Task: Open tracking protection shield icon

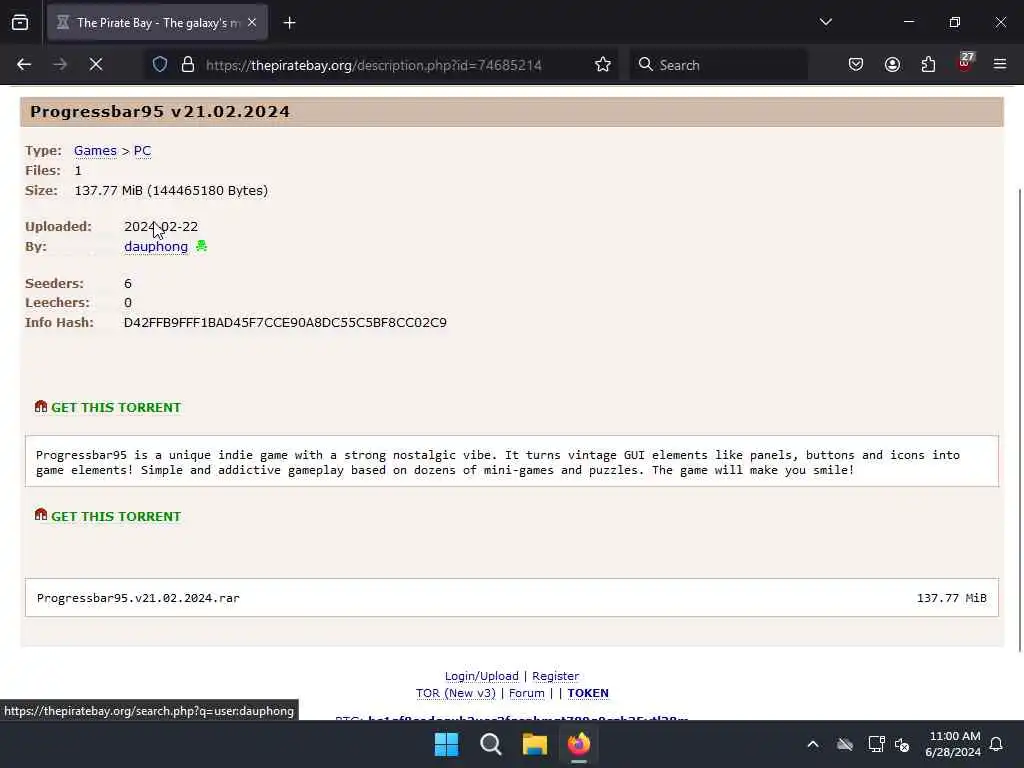Action: tap(160, 65)
